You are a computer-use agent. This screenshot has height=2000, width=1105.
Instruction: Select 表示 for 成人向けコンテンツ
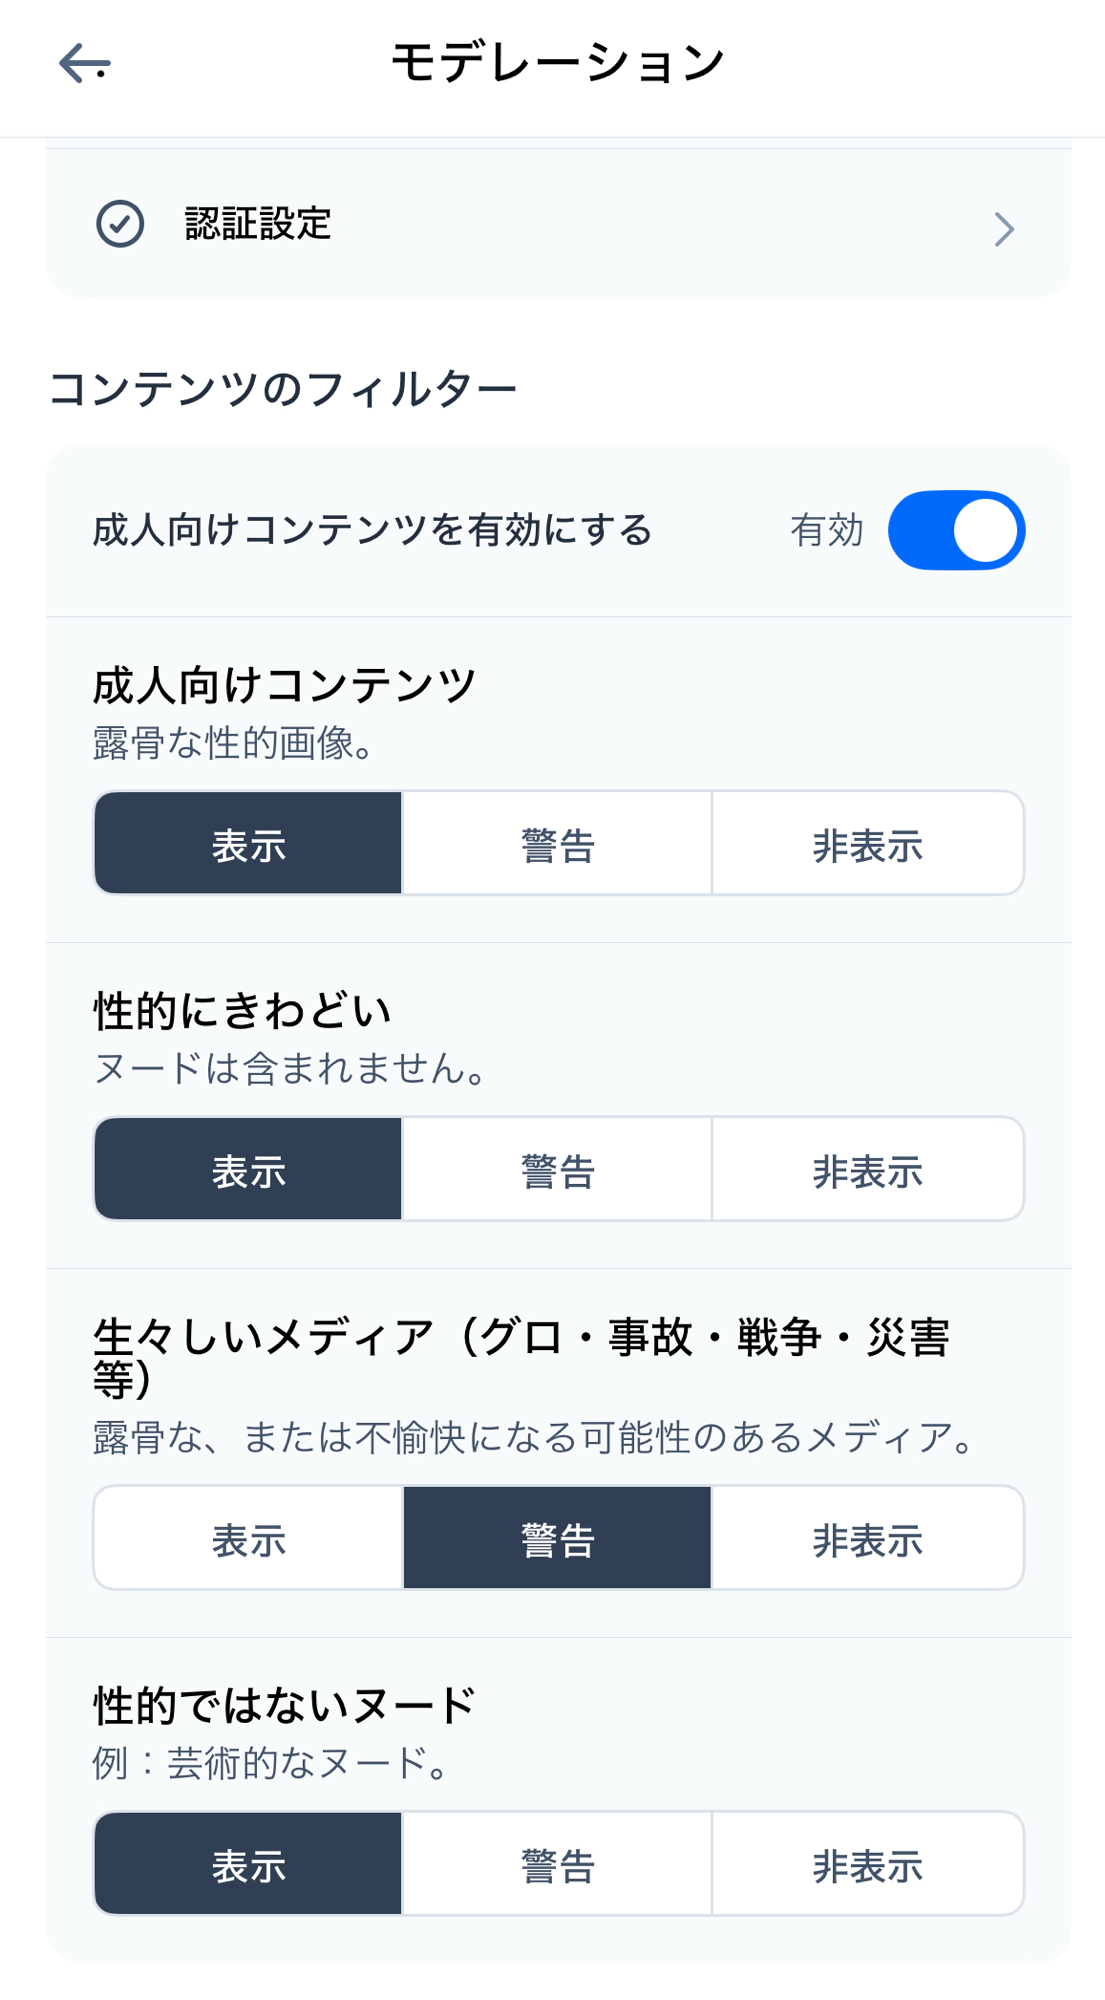pyautogui.click(x=249, y=844)
